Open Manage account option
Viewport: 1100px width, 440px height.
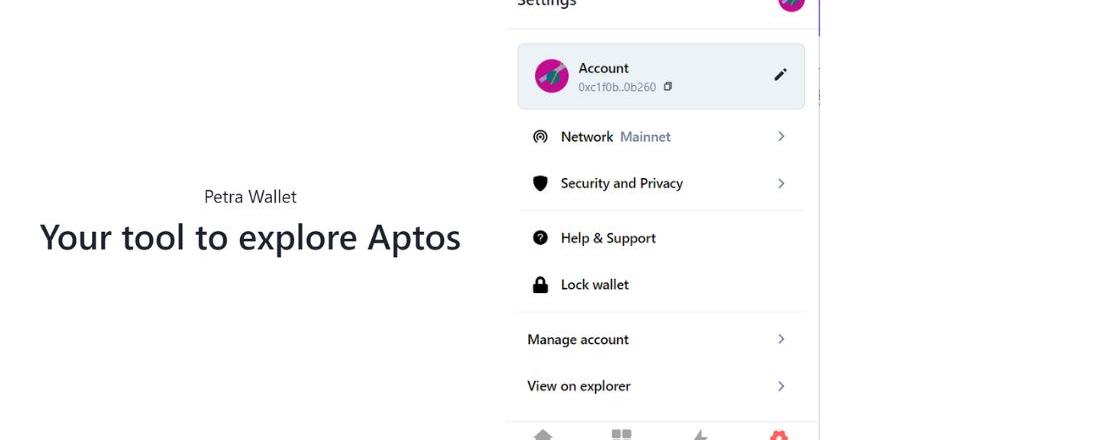click(578, 340)
